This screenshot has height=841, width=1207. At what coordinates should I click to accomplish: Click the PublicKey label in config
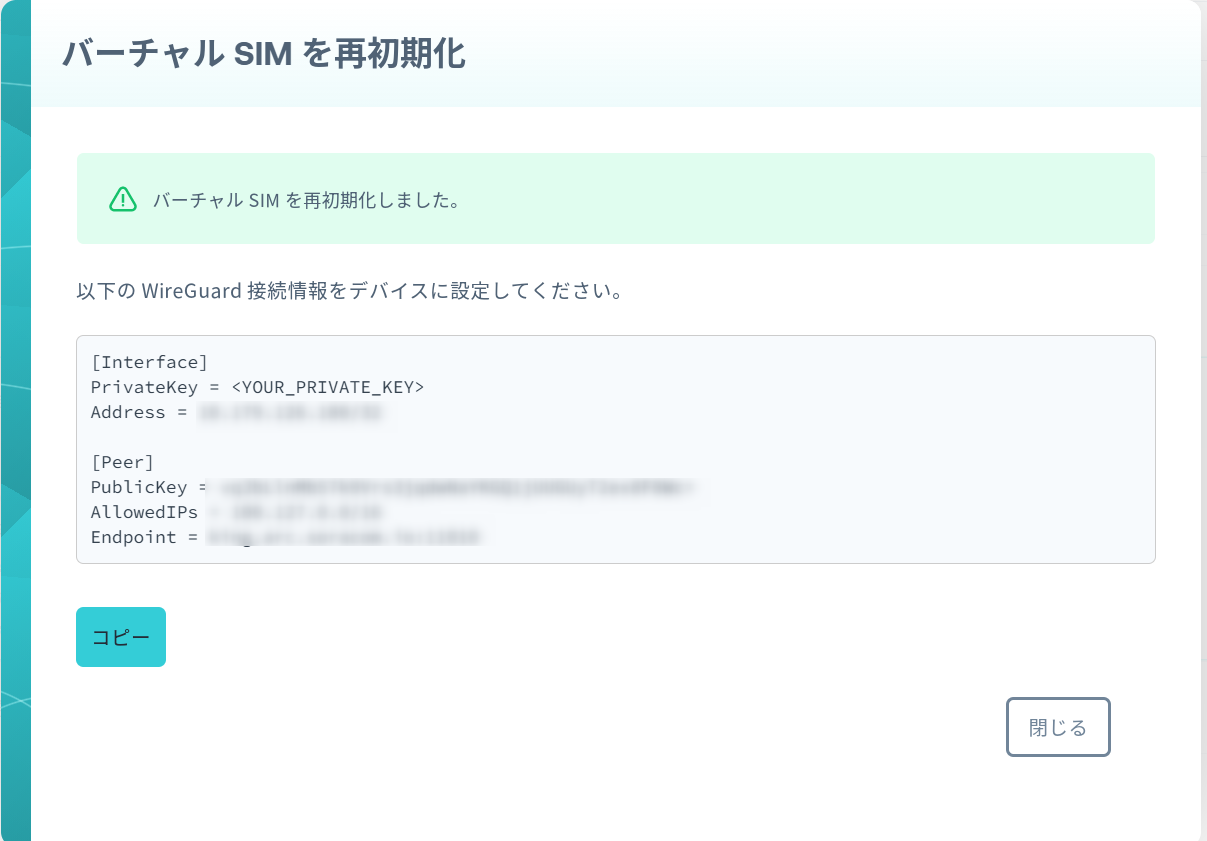click(x=139, y=487)
